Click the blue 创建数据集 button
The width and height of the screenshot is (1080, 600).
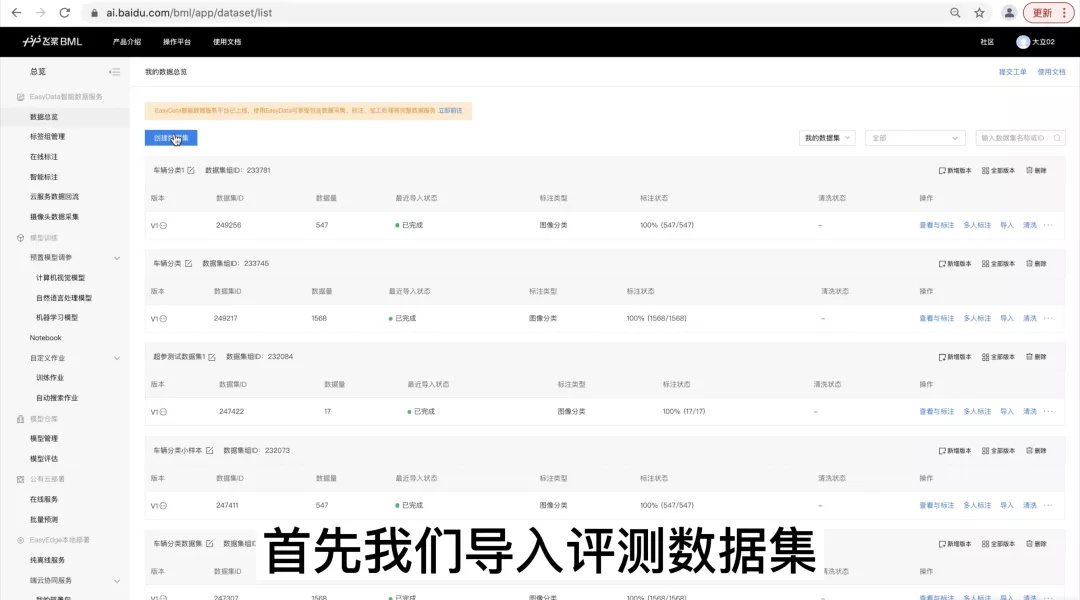[171, 138]
